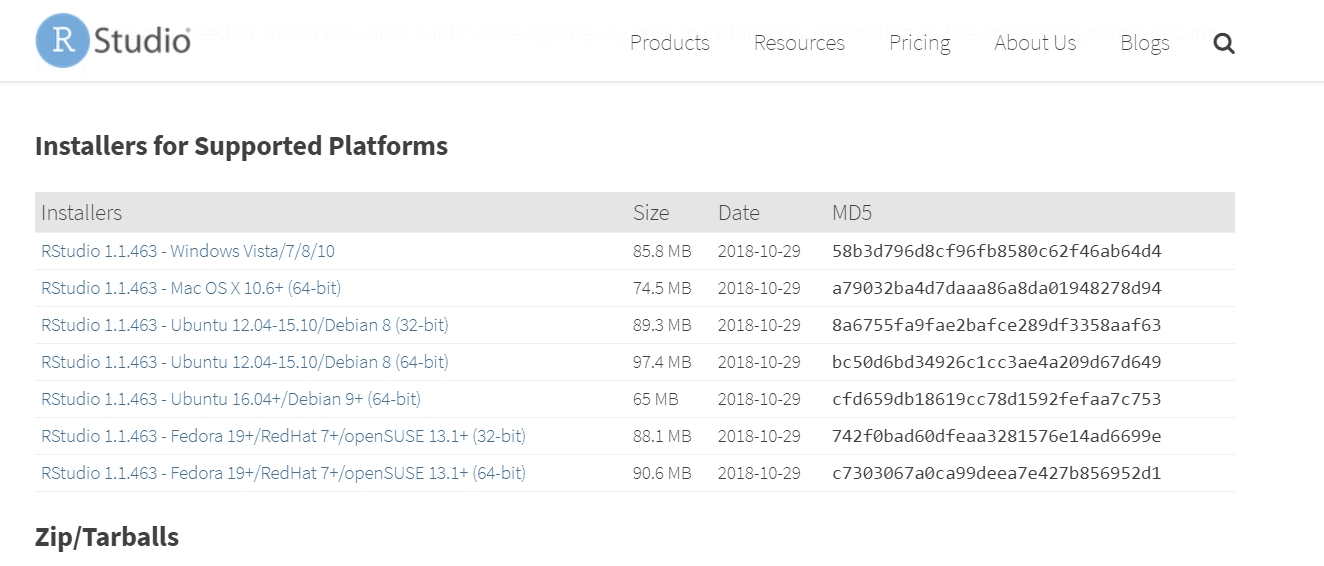Click the Zip/Tarballs heading
Image resolution: width=1324 pixels, height=566 pixels.
107,537
